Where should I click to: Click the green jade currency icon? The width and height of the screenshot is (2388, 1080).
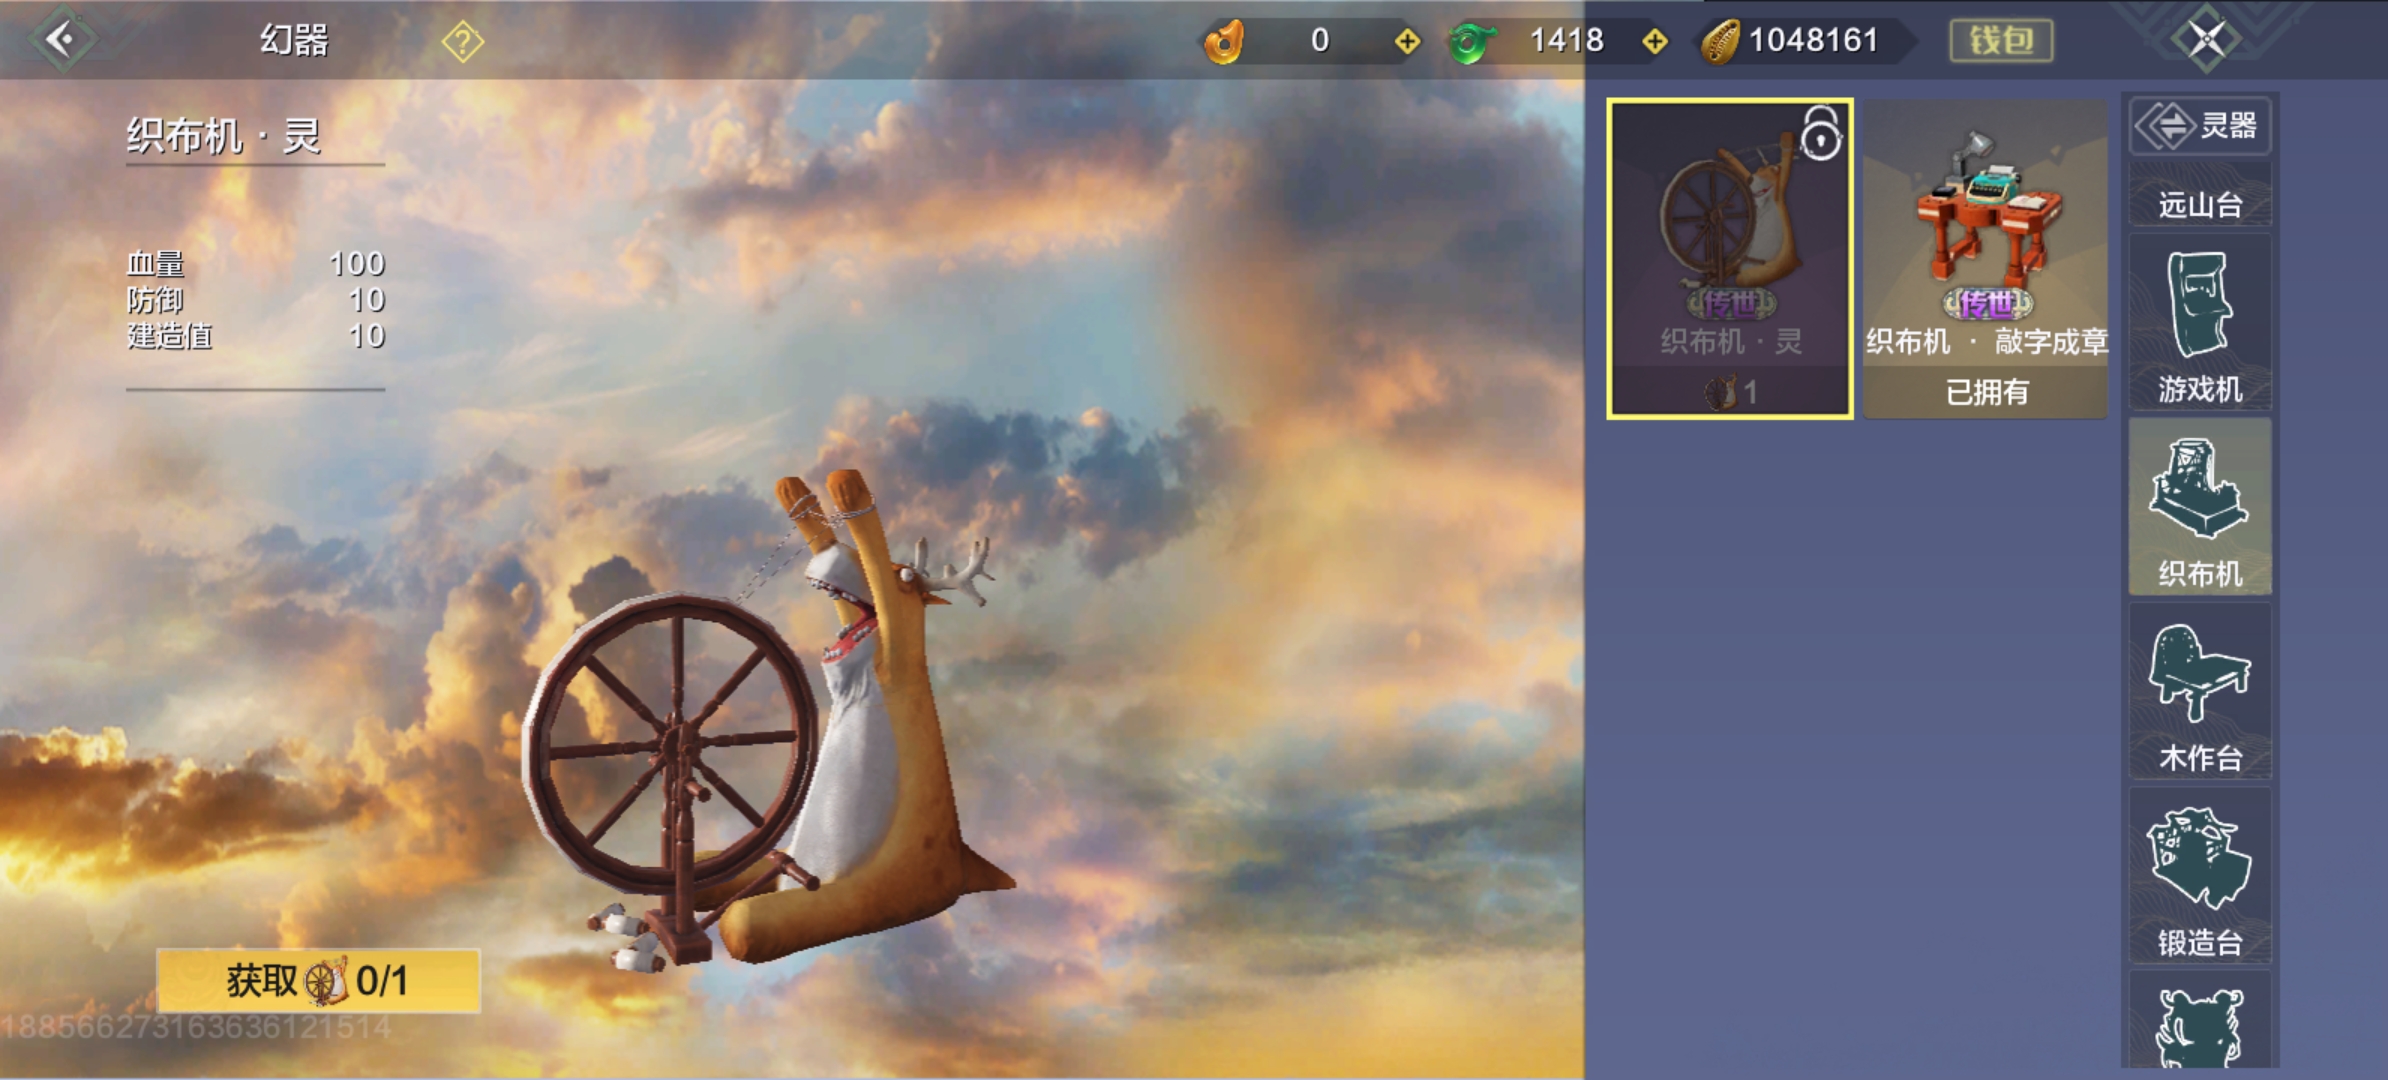pos(1471,42)
